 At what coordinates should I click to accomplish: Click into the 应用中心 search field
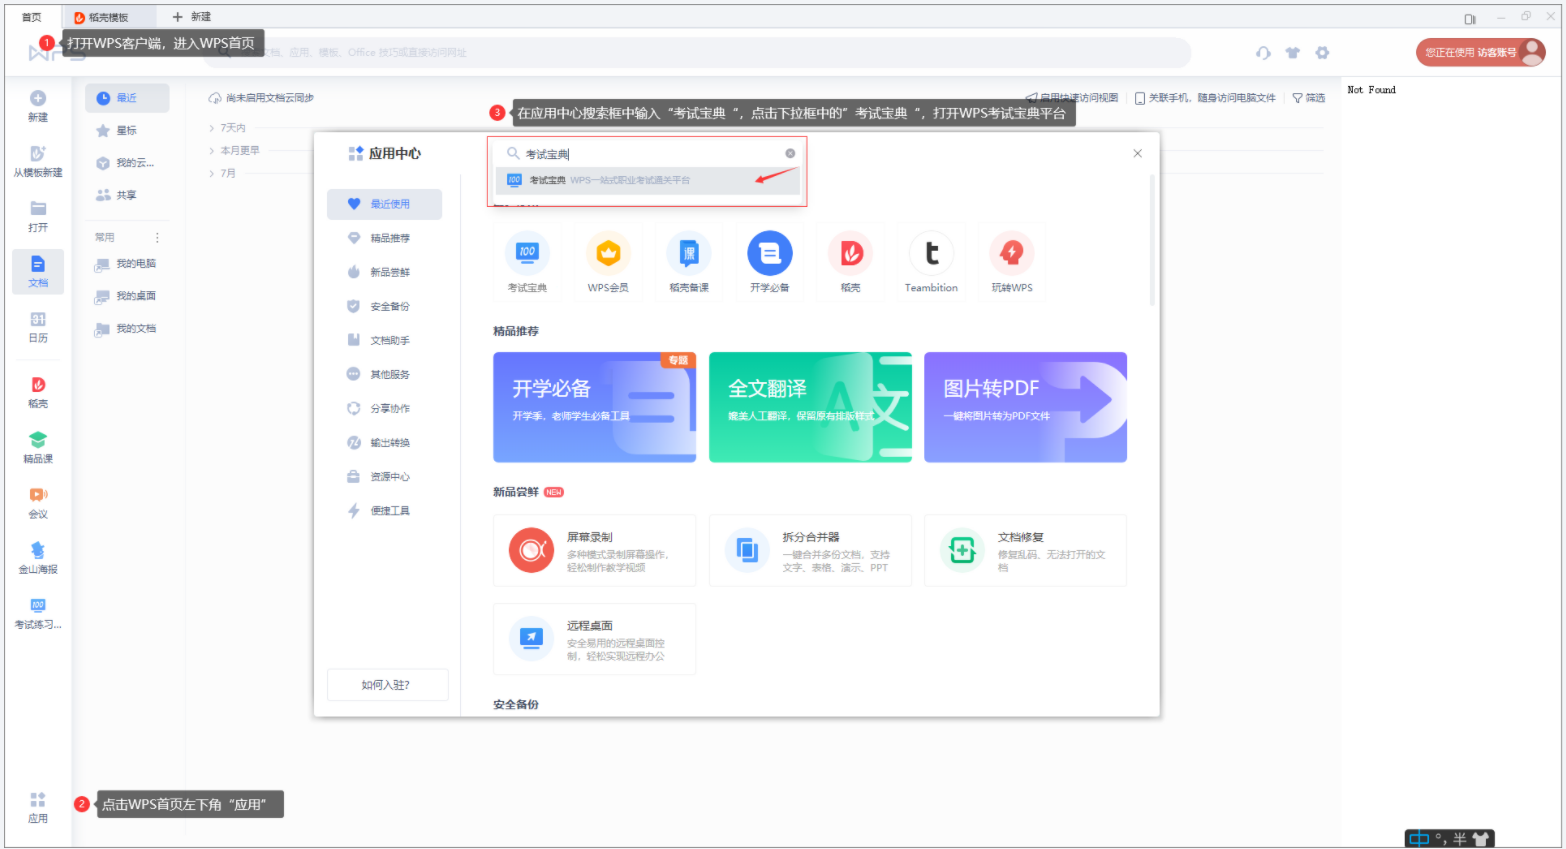(650, 154)
